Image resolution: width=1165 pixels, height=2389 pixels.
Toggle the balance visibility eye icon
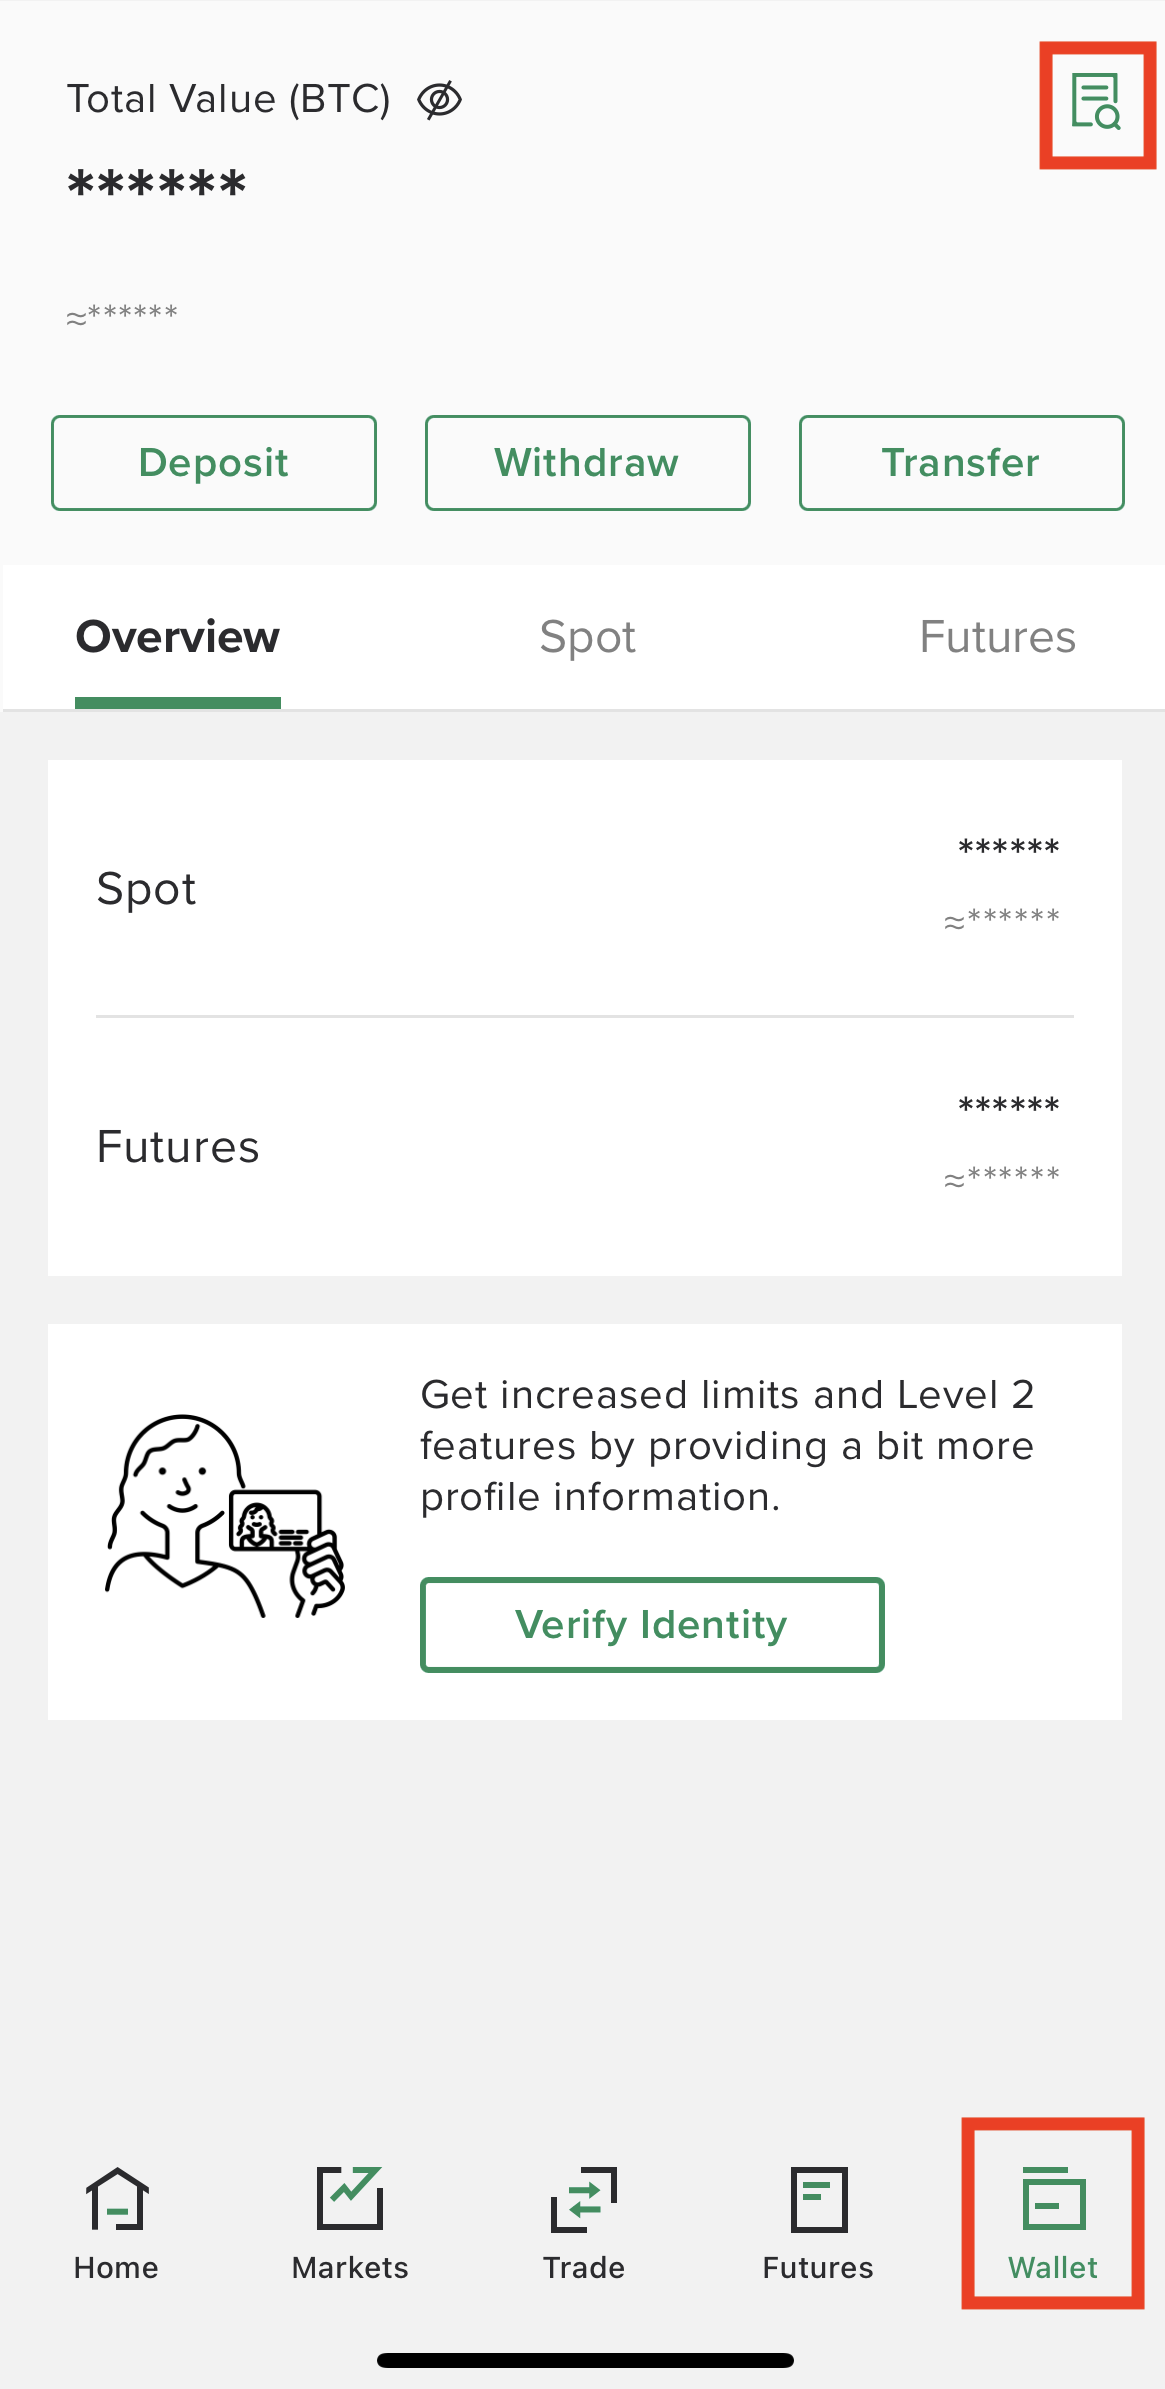coord(439,100)
